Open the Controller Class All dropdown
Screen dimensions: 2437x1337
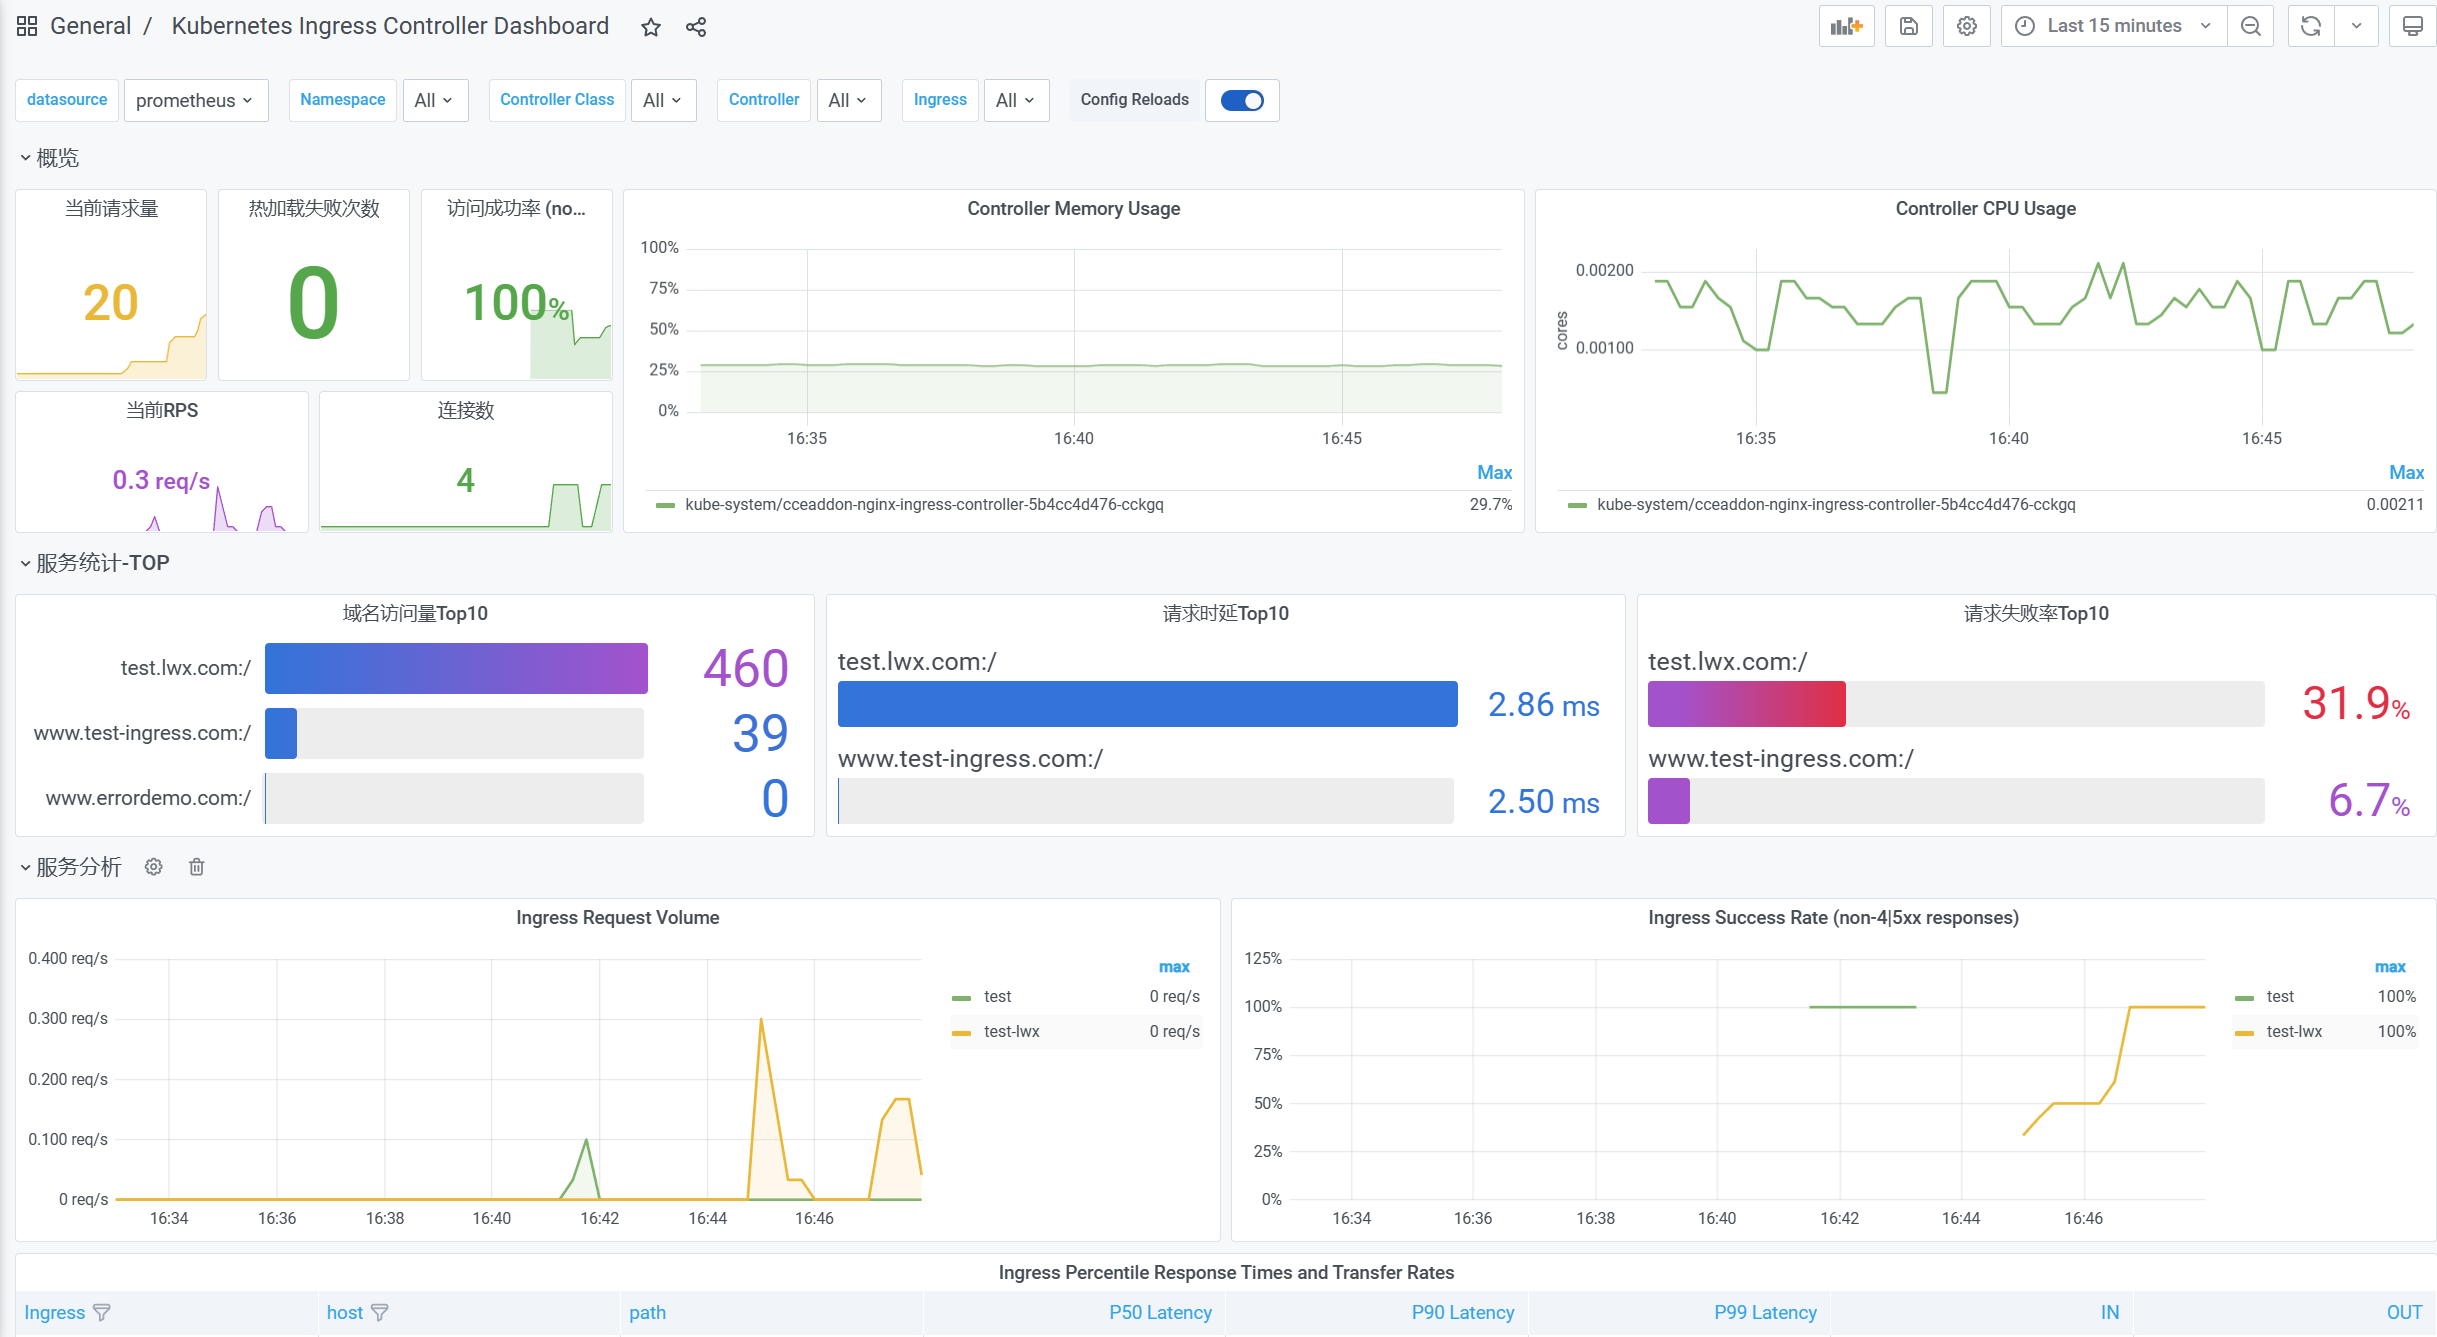pos(662,100)
